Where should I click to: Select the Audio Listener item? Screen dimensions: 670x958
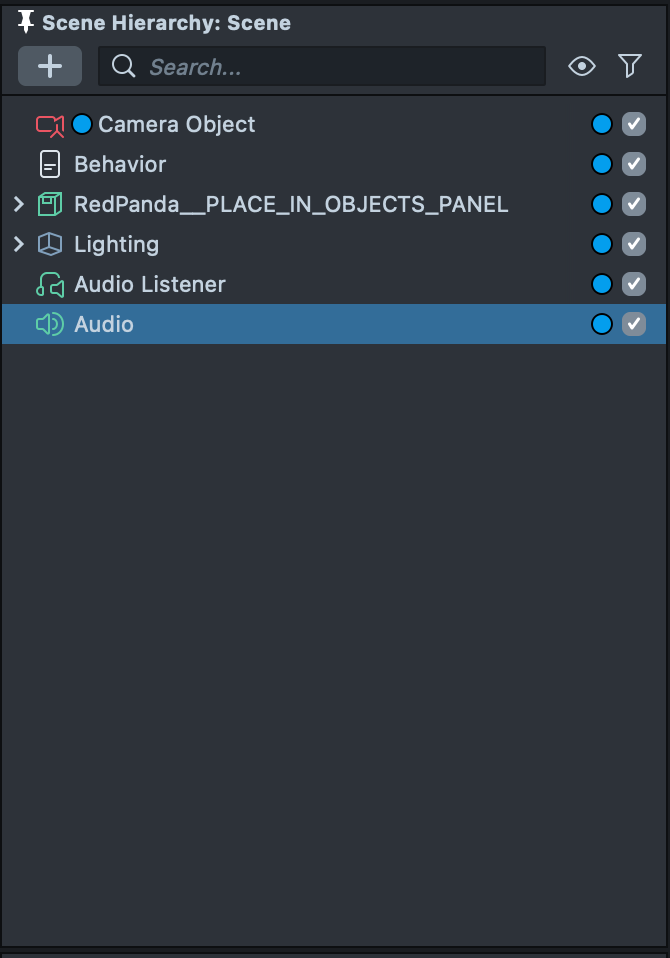point(150,284)
